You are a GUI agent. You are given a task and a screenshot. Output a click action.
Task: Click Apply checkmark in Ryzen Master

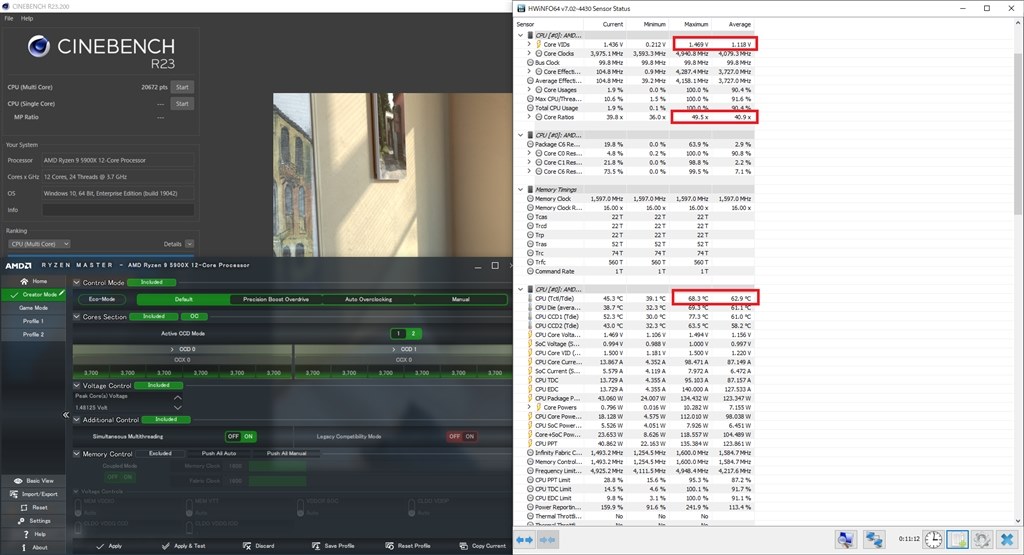pos(109,546)
